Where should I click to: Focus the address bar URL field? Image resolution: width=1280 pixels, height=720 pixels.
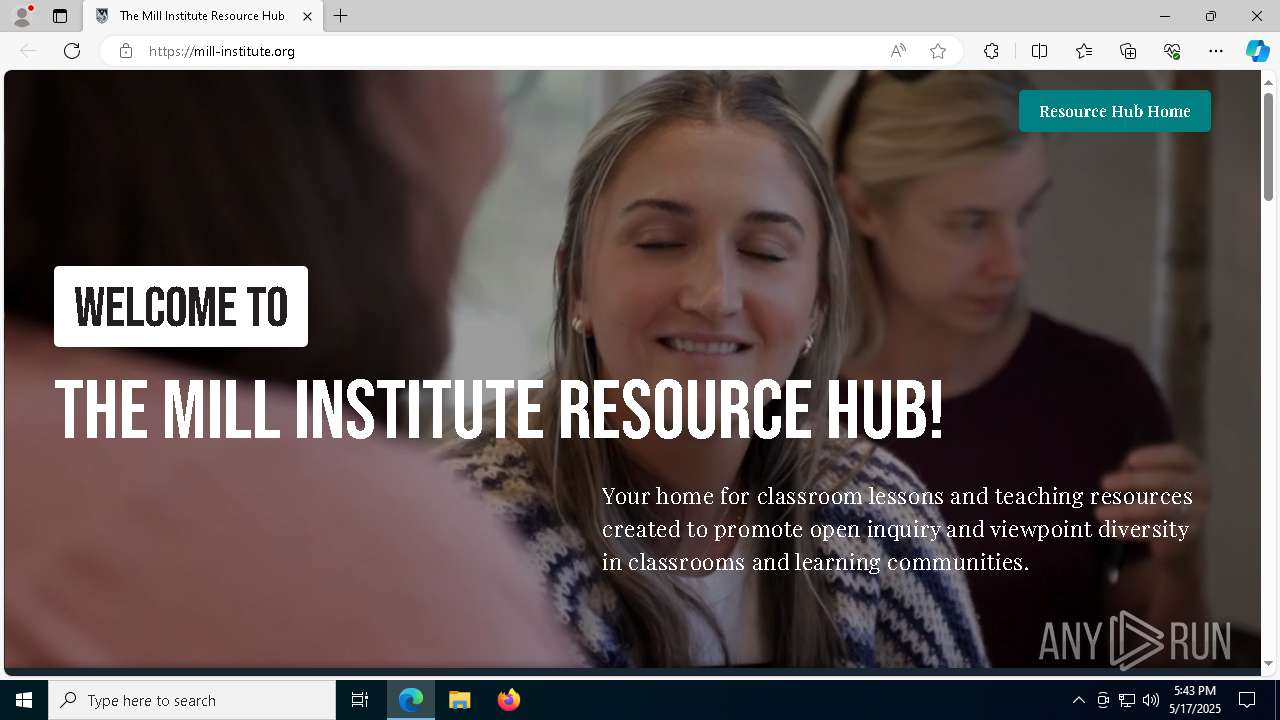tap(510, 51)
